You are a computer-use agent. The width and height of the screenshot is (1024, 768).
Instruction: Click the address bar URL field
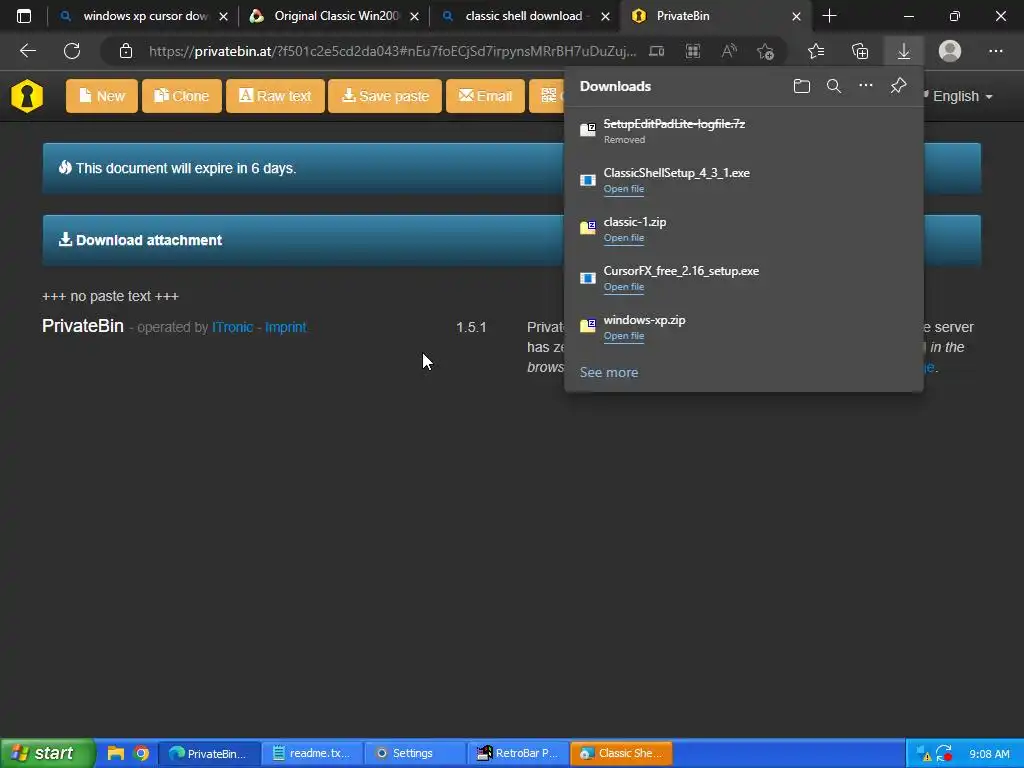(x=392, y=51)
